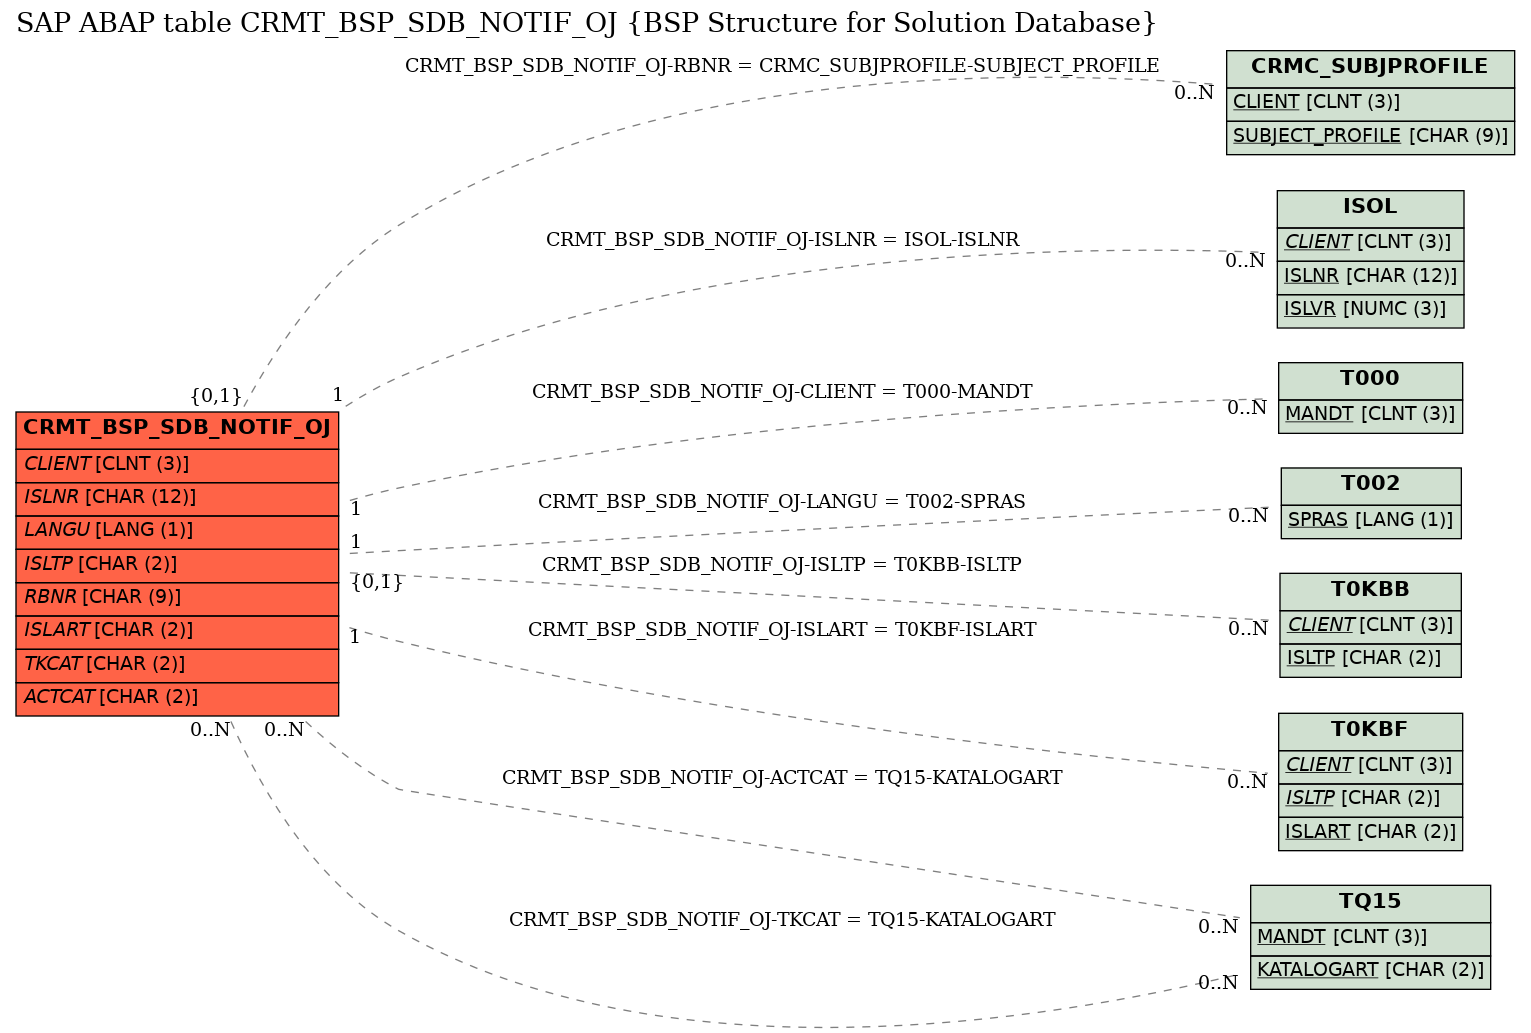This screenshot has height=1033, width=1531.
Task: Select ISLTP [CHAR (2)] in CRMT_BSP_SDB_NOTIF_OJ
Action: pos(177,565)
